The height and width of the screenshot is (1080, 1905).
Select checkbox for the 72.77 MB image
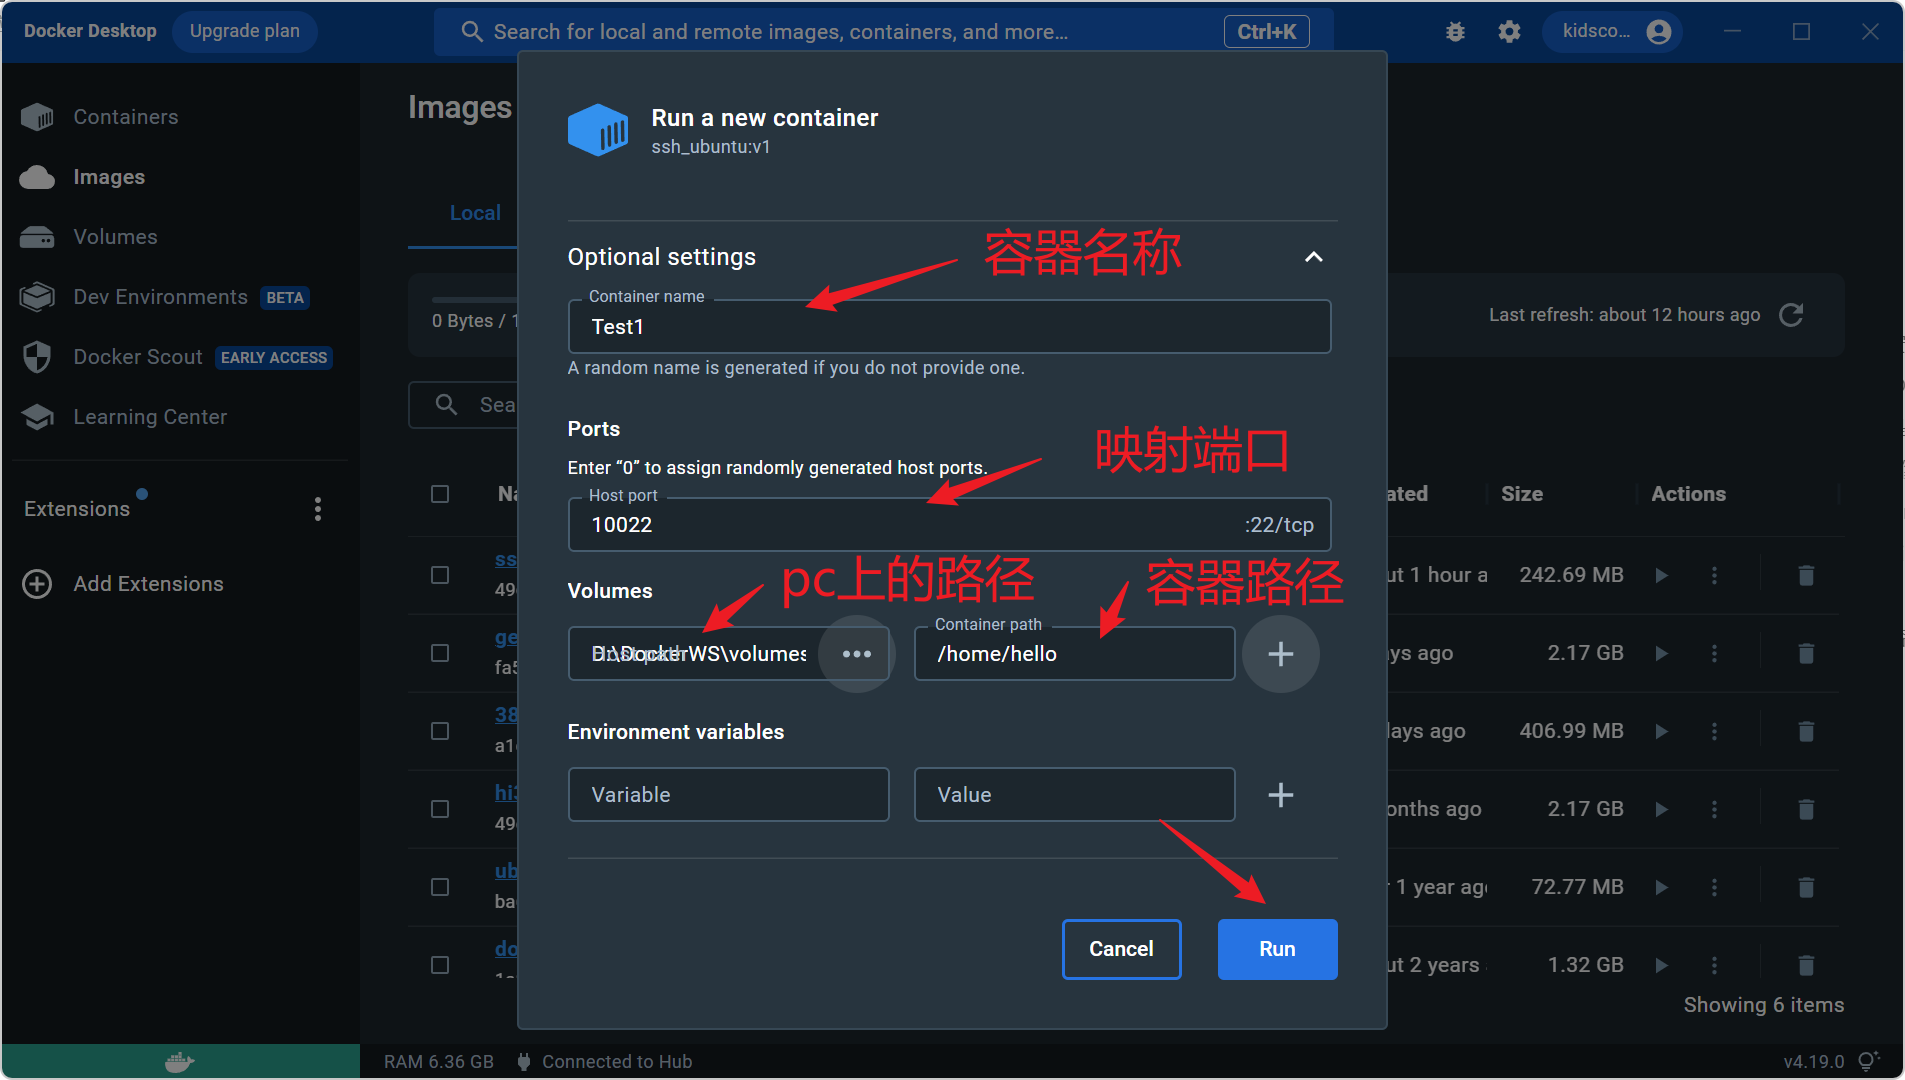click(440, 887)
